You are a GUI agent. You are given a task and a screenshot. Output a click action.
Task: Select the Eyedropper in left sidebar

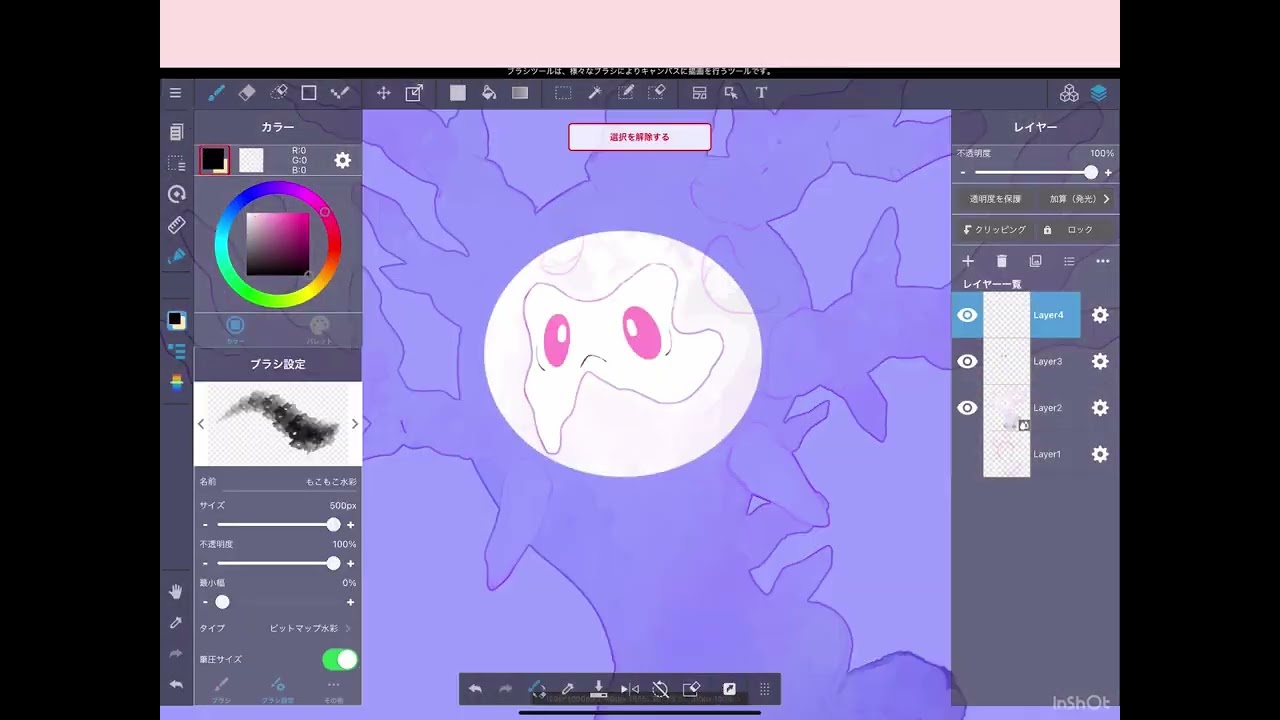176,623
